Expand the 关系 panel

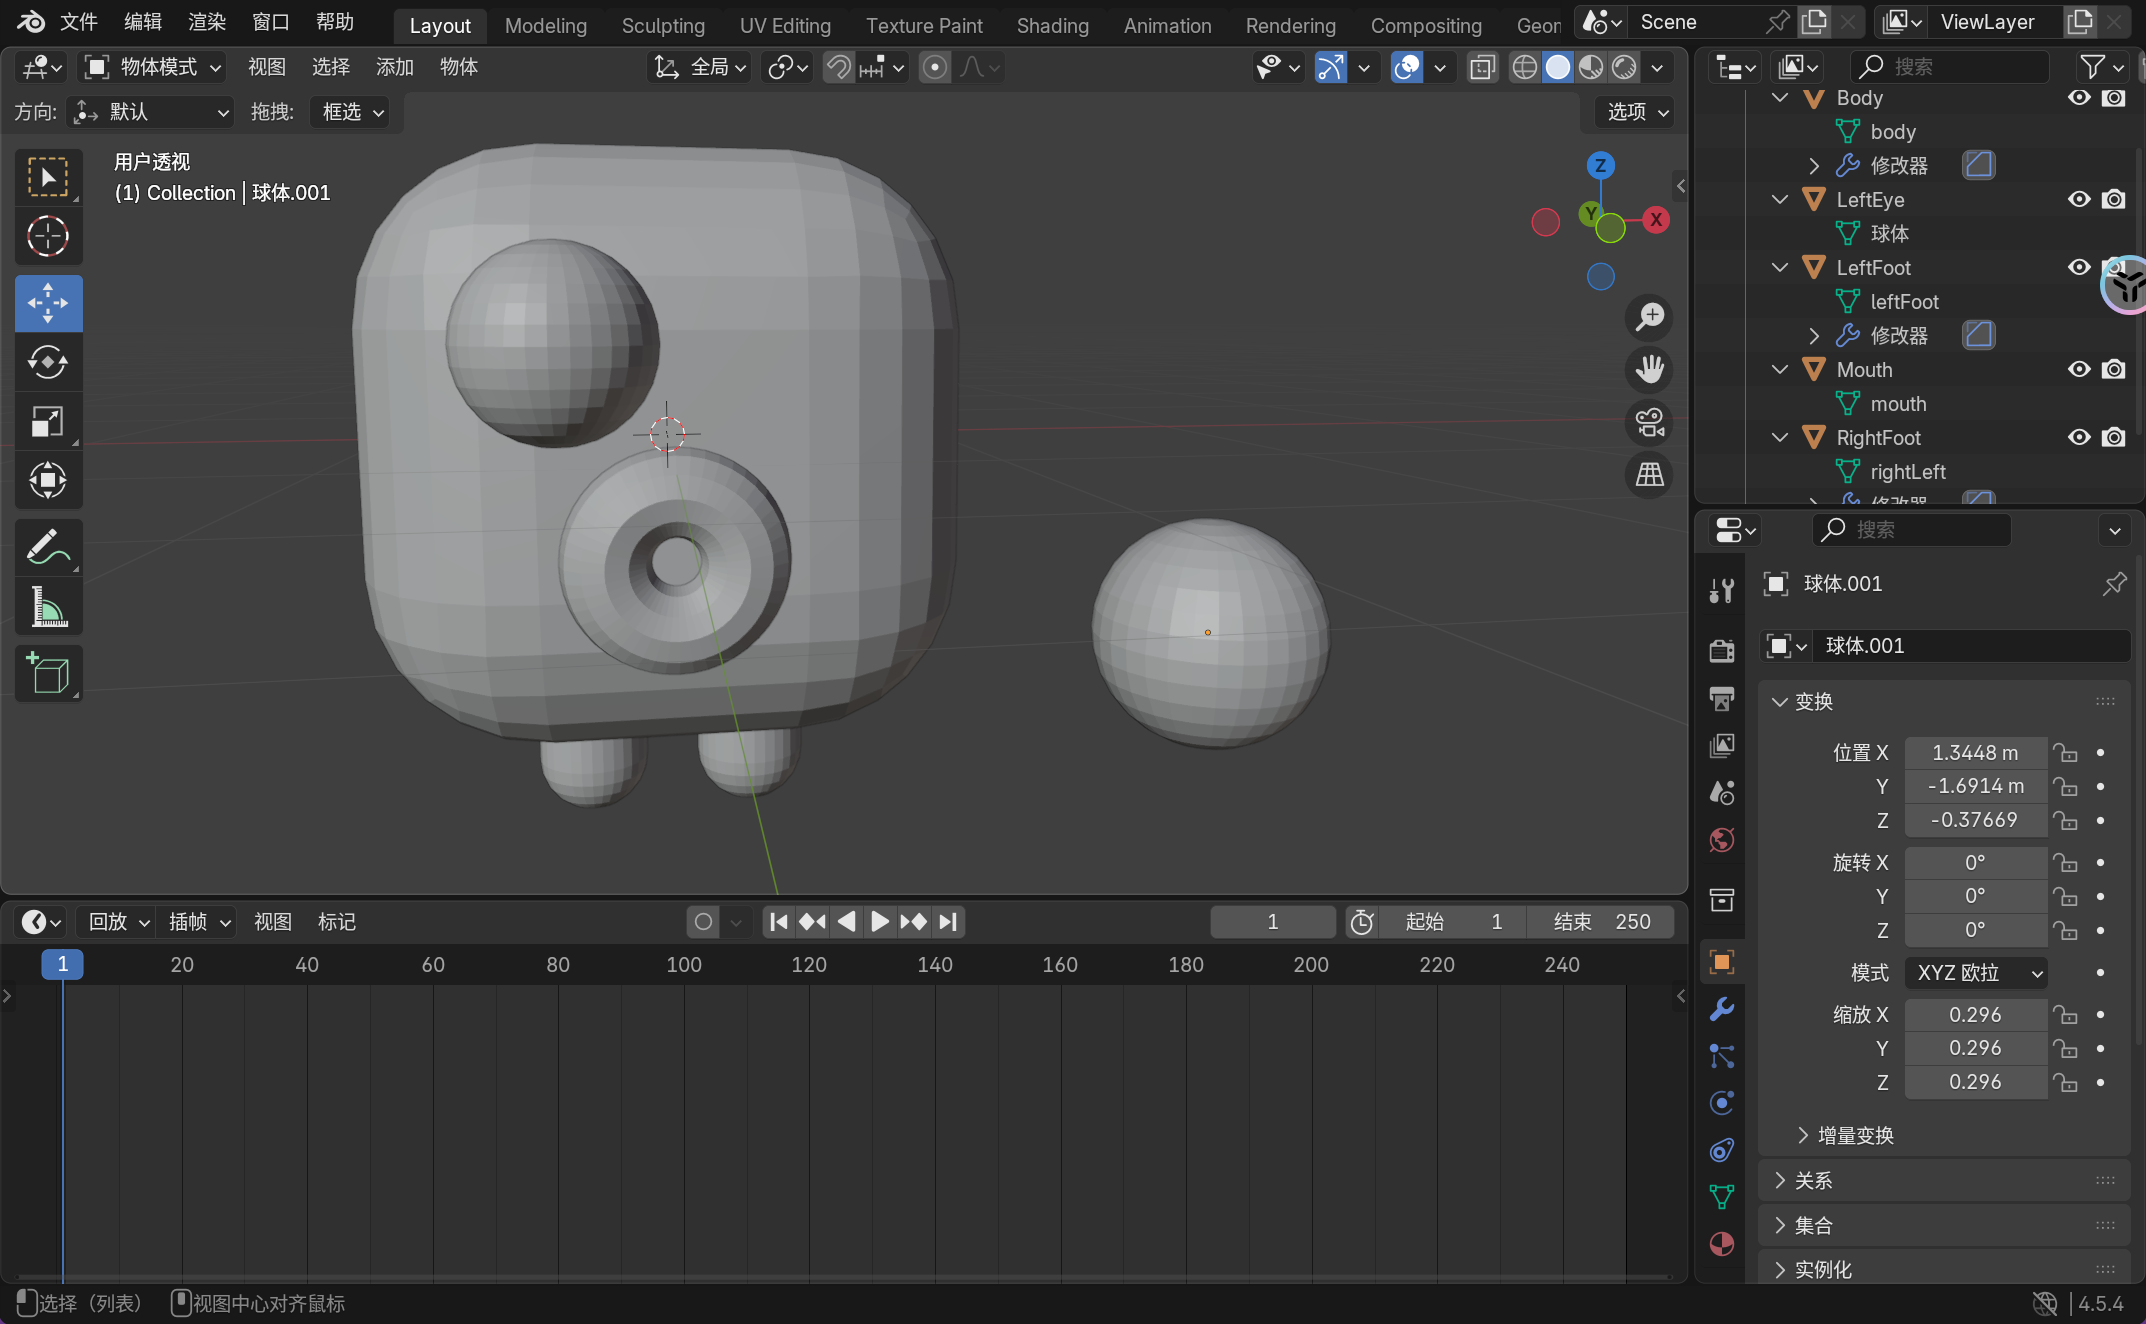point(1813,1181)
